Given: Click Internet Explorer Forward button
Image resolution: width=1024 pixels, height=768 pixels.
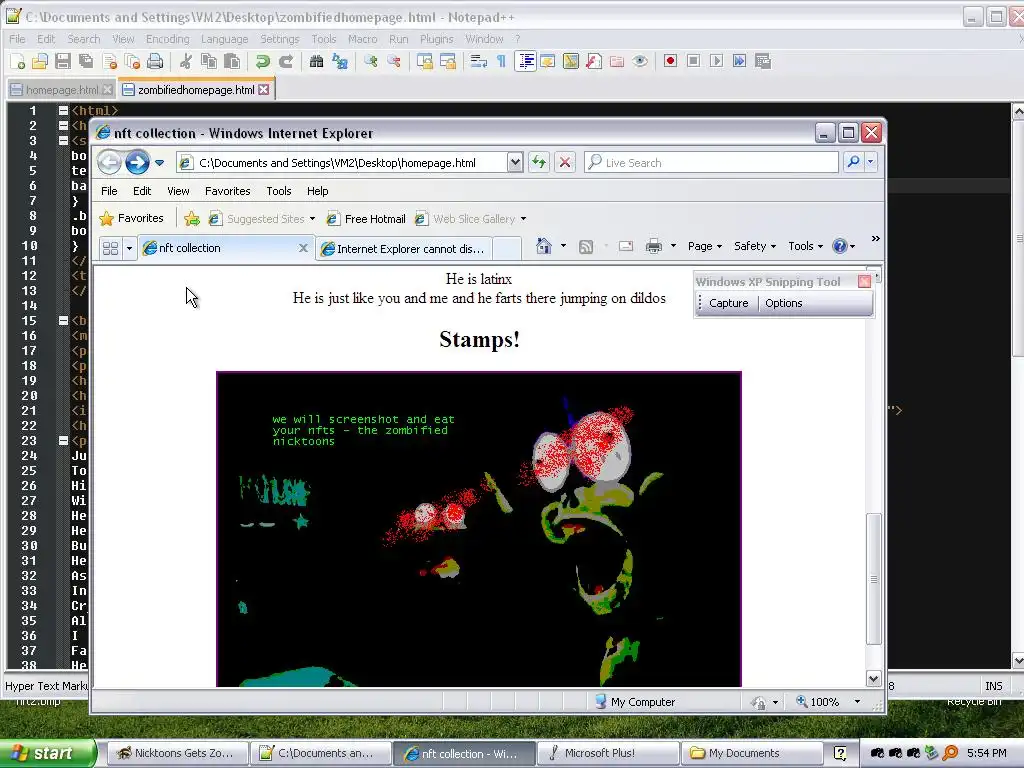Looking at the screenshot, I should click(137, 163).
